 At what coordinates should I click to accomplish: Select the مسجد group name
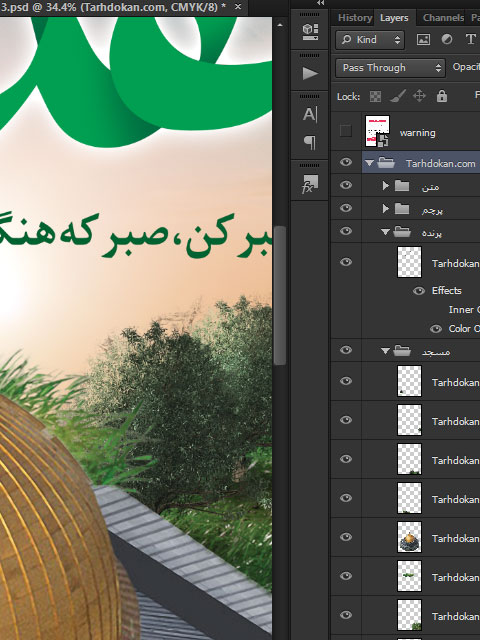(x=436, y=351)
